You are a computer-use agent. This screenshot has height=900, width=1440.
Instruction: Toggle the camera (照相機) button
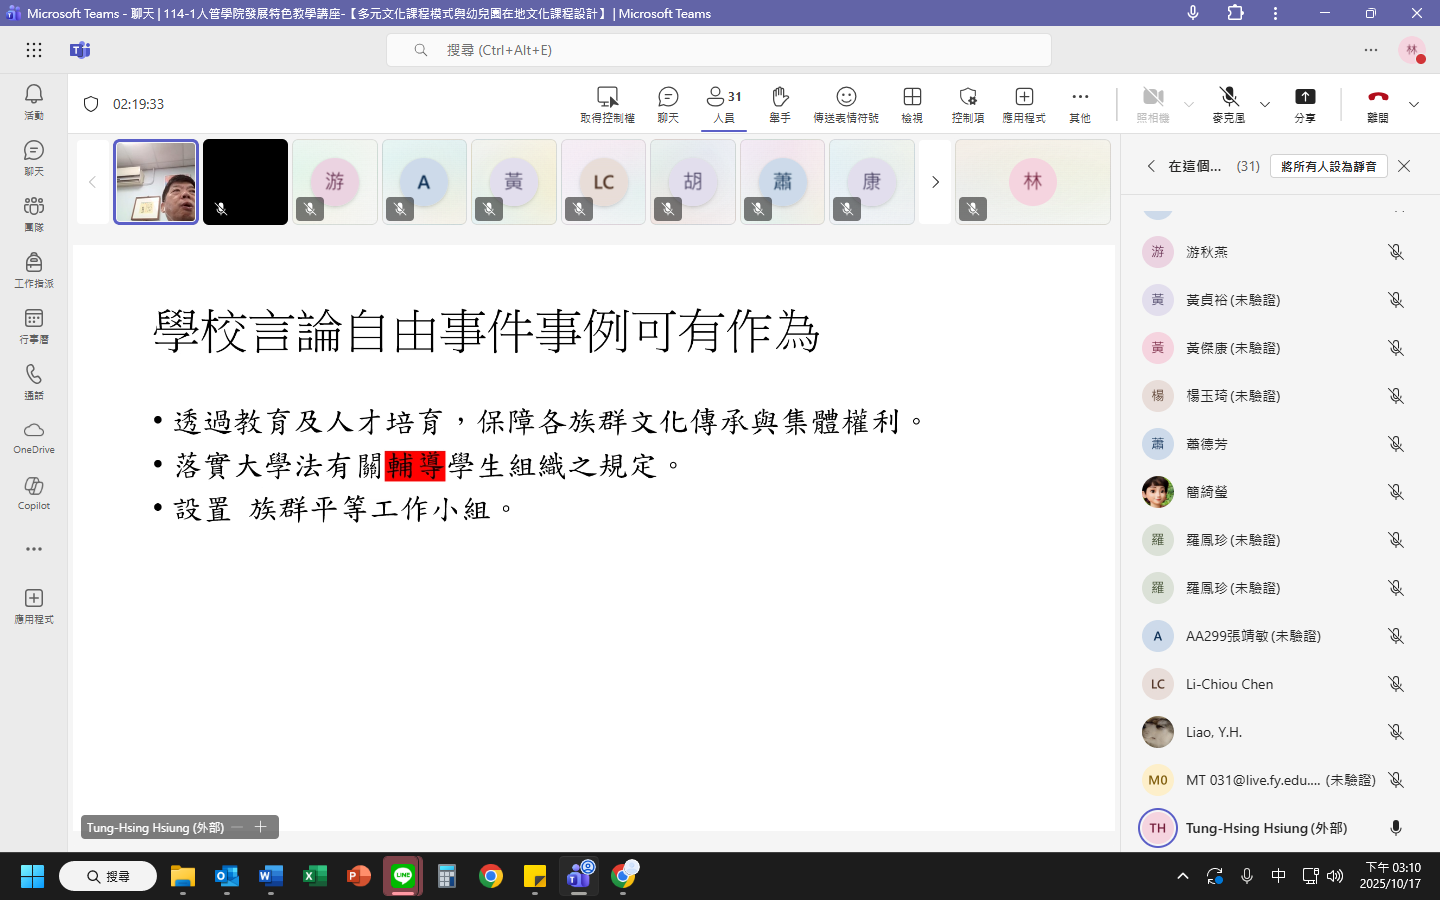[x=1153, y=103]
